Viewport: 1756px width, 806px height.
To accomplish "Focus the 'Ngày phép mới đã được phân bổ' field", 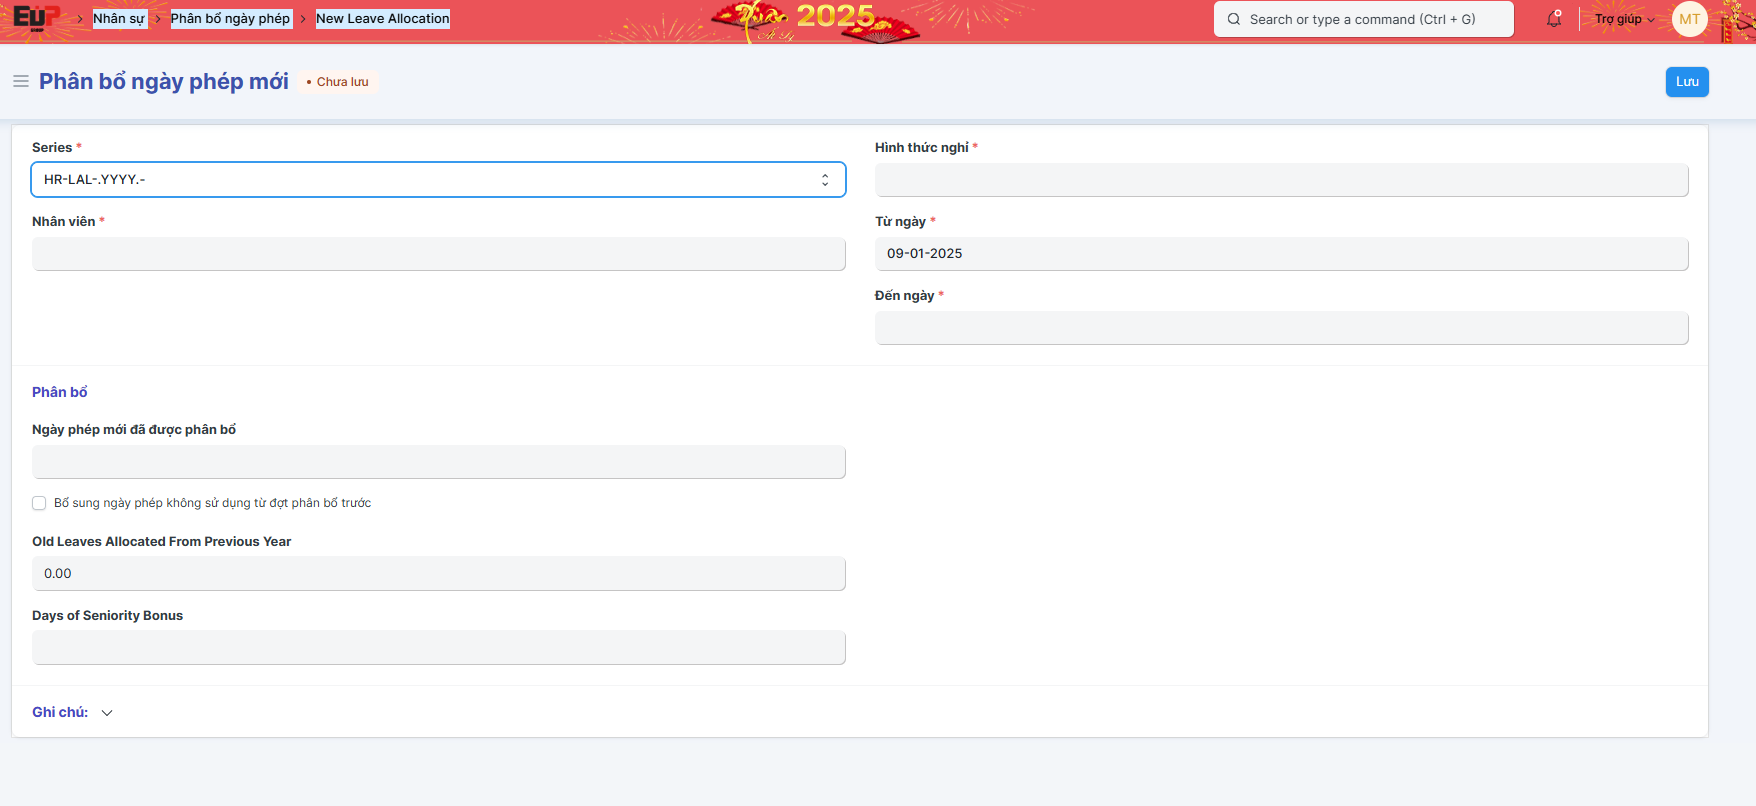I will point(438,462).
